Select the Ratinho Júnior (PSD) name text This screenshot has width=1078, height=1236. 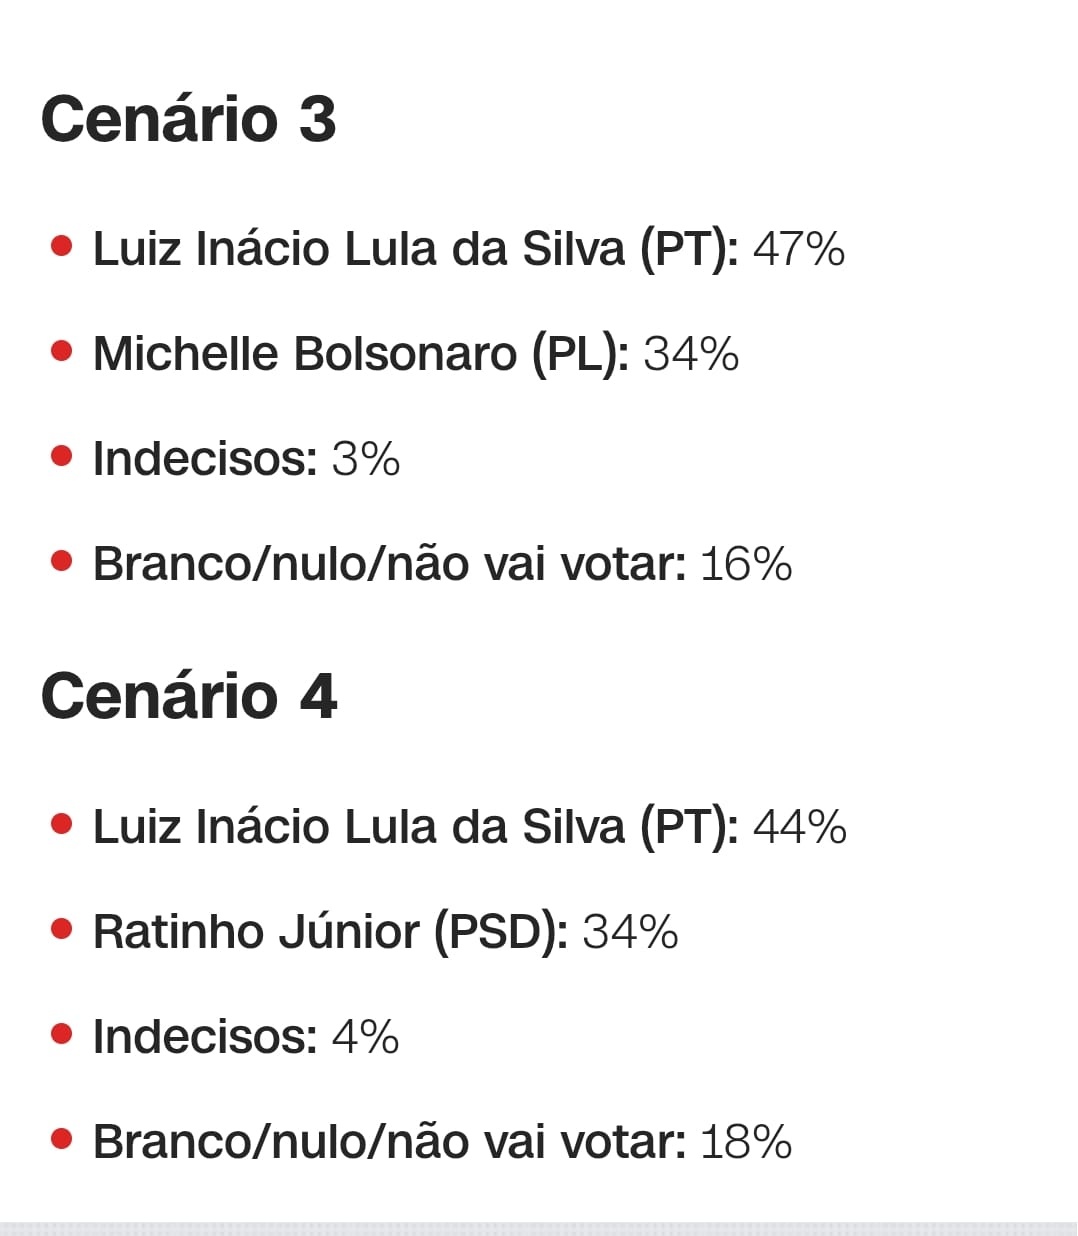[330, 932]
